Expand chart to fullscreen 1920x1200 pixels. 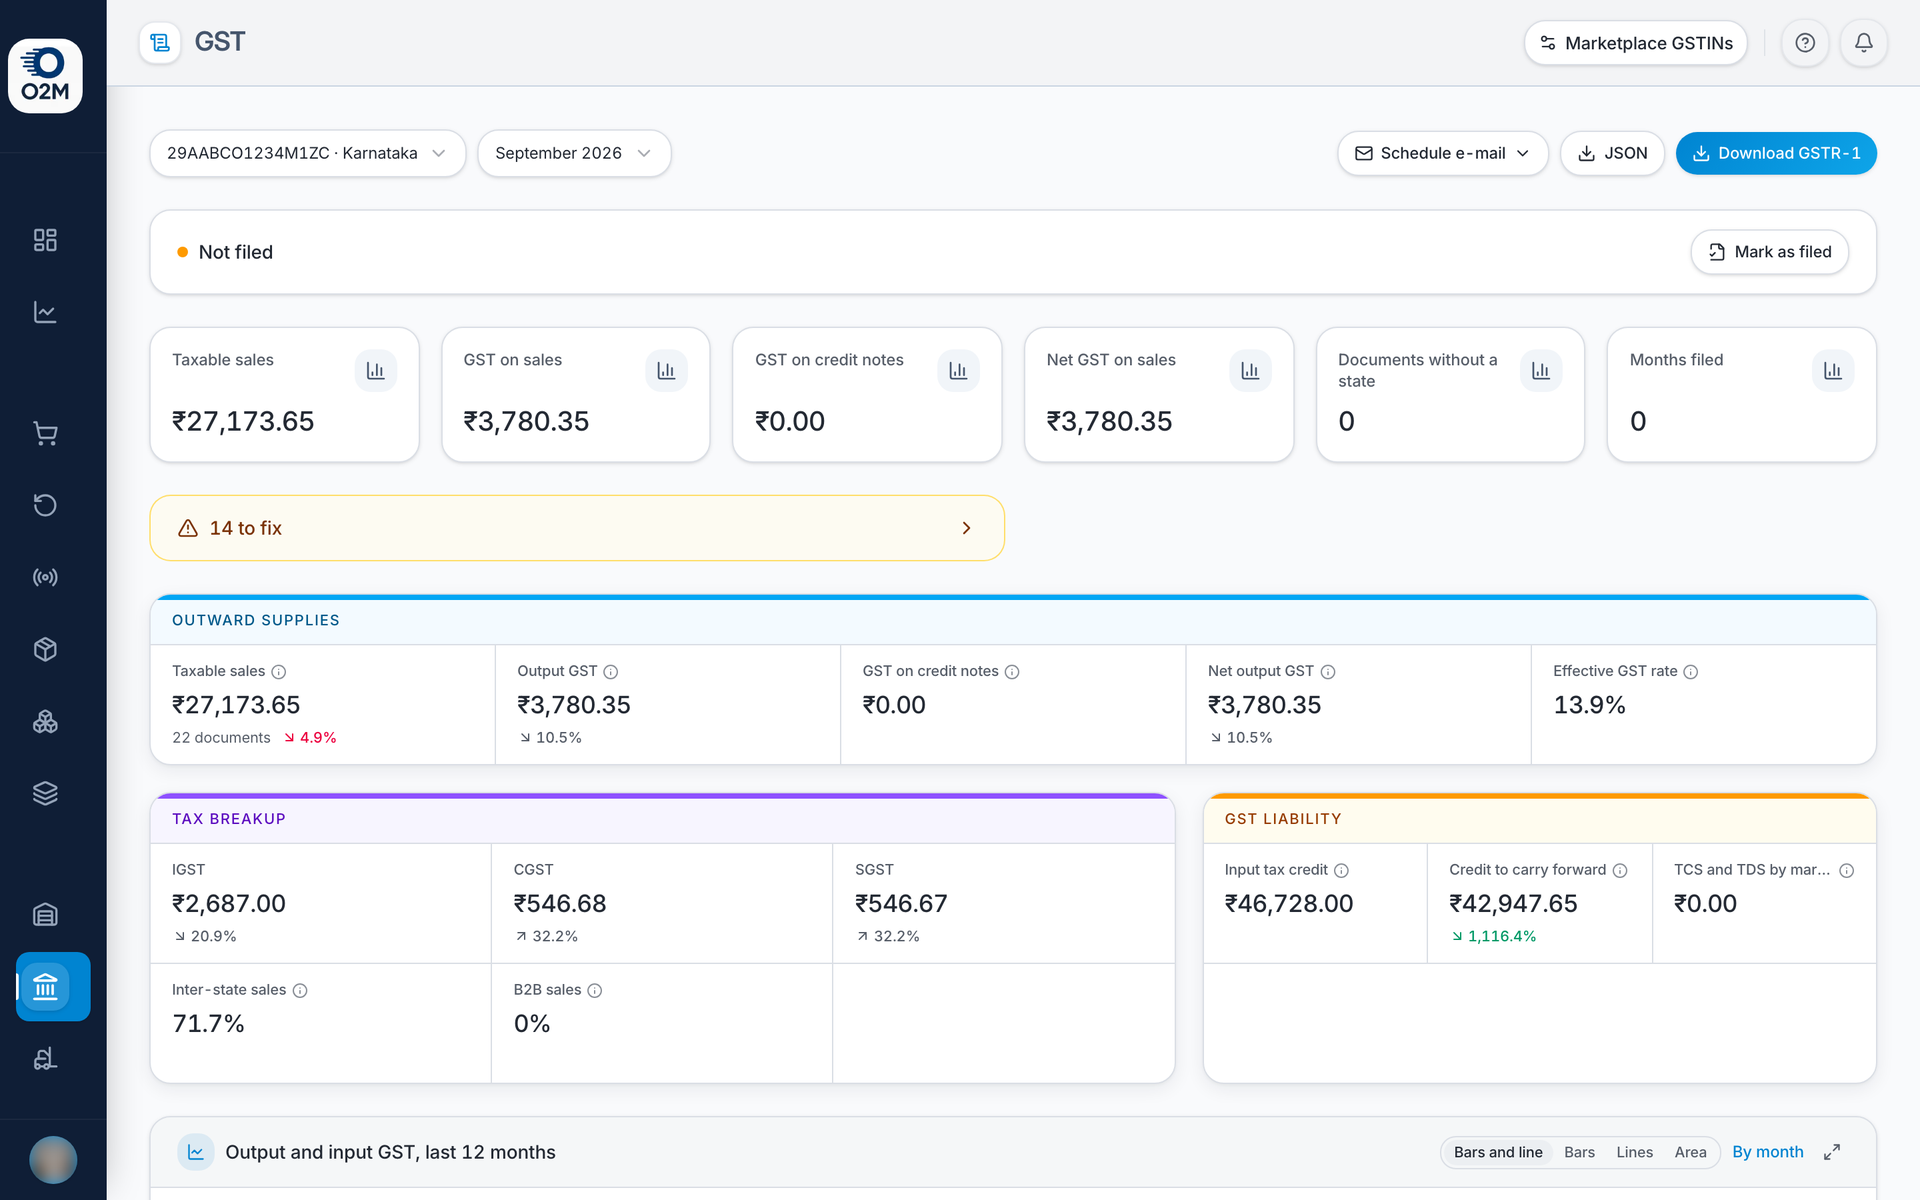coord(1832,1152)
